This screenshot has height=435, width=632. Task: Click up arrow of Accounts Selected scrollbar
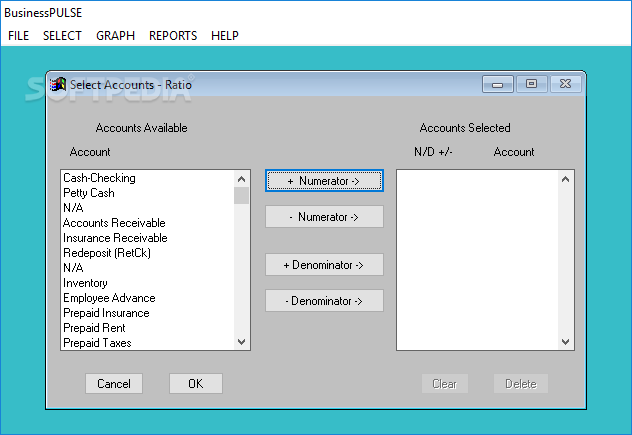tap(565, 179)
